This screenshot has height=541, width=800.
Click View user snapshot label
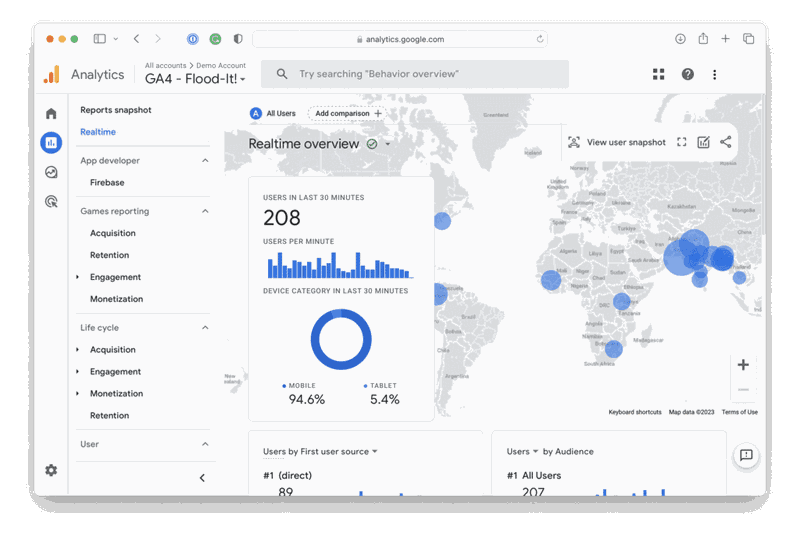click(x=626, y=142)
